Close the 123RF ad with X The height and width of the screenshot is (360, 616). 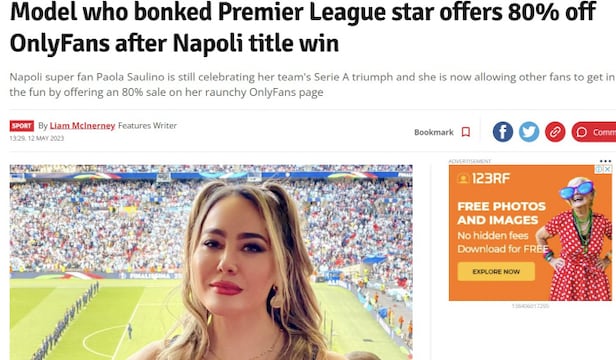tap(608, 169)
